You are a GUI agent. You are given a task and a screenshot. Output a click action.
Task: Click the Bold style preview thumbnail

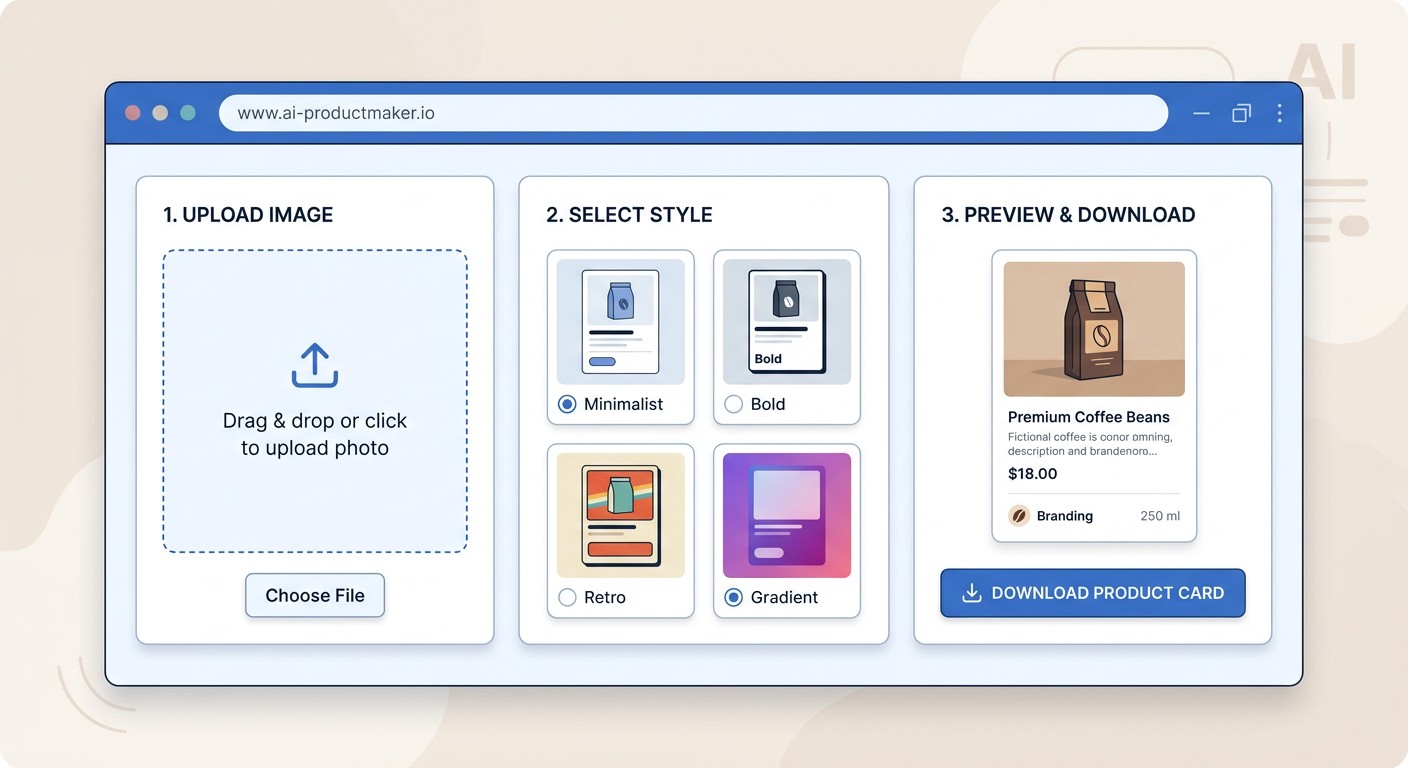787,322
